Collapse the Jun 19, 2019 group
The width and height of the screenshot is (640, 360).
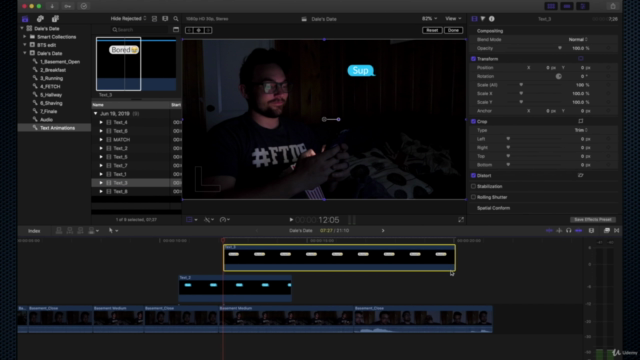pyautogui.click(x=96, y=114)
